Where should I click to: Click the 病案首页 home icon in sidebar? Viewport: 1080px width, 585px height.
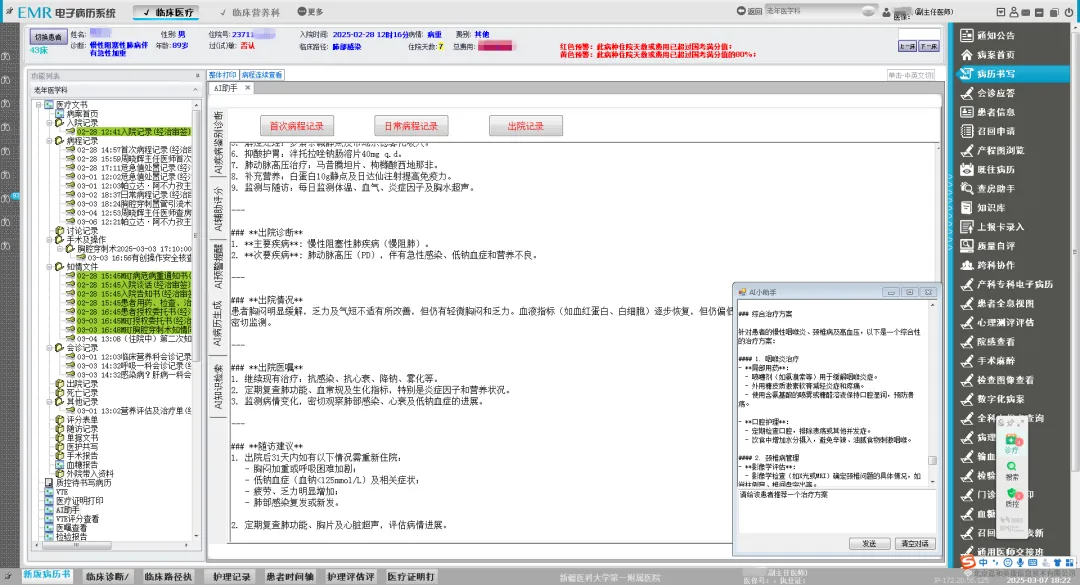[x=968, y=54]
